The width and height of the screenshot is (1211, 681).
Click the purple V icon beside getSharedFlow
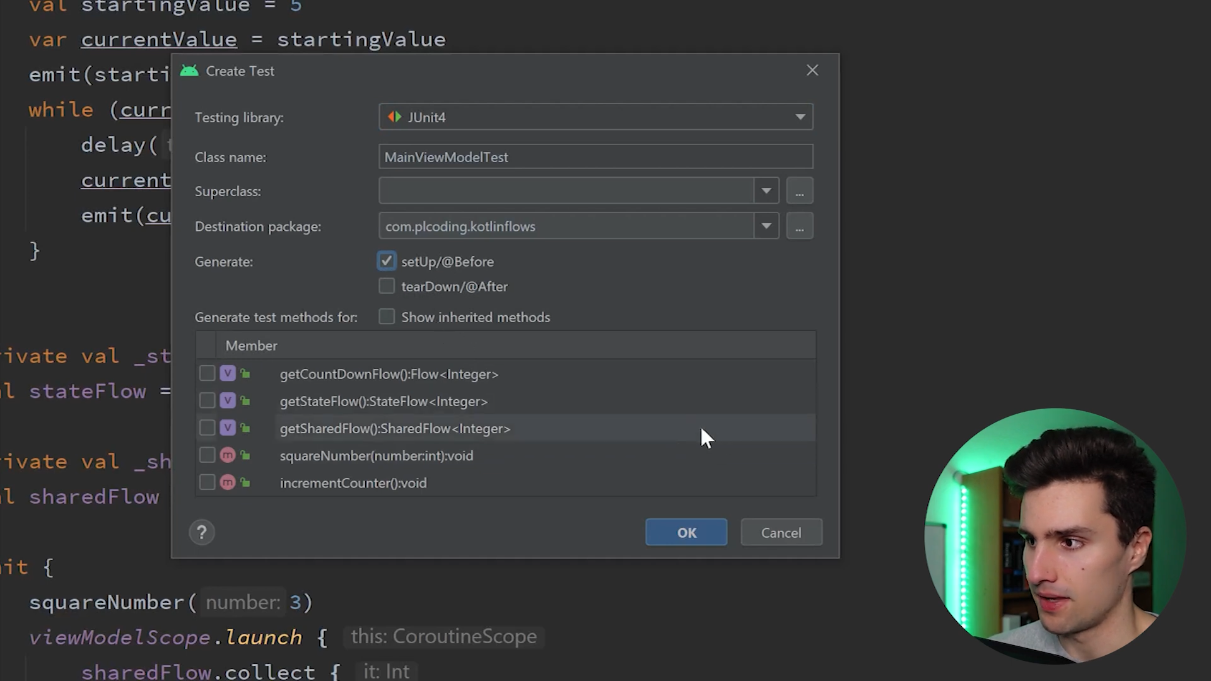point(228,427)
